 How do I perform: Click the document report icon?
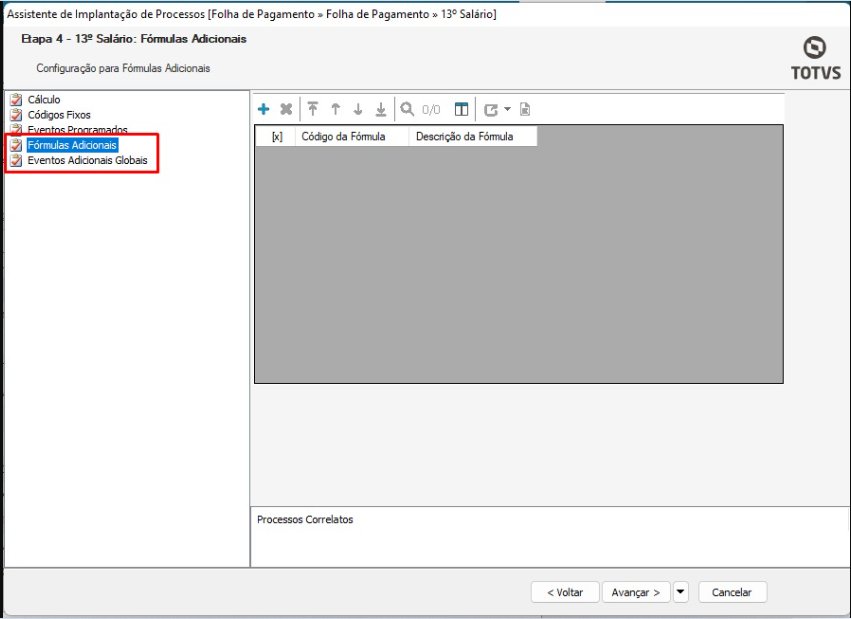pyautogui.click(x=525, y=109)
